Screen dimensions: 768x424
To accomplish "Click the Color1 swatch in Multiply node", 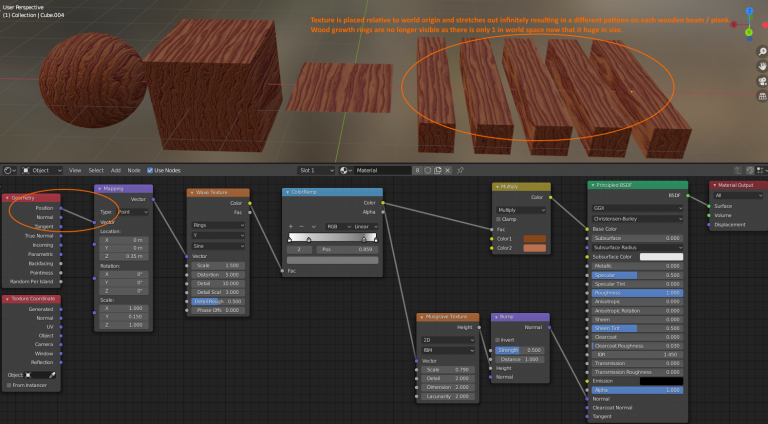I will pyautogui.click(x=534, y=238).
